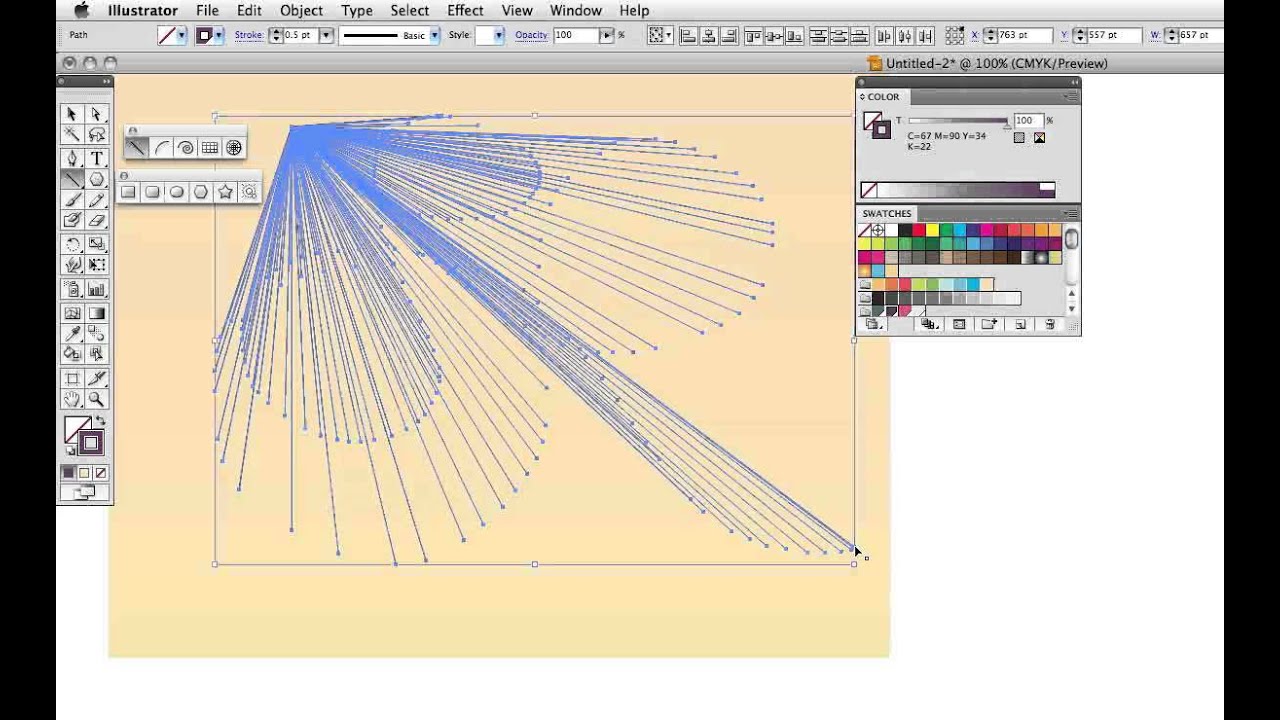
Task: Open the File menu
Action: pyautogui.click(x=207, y=10)
